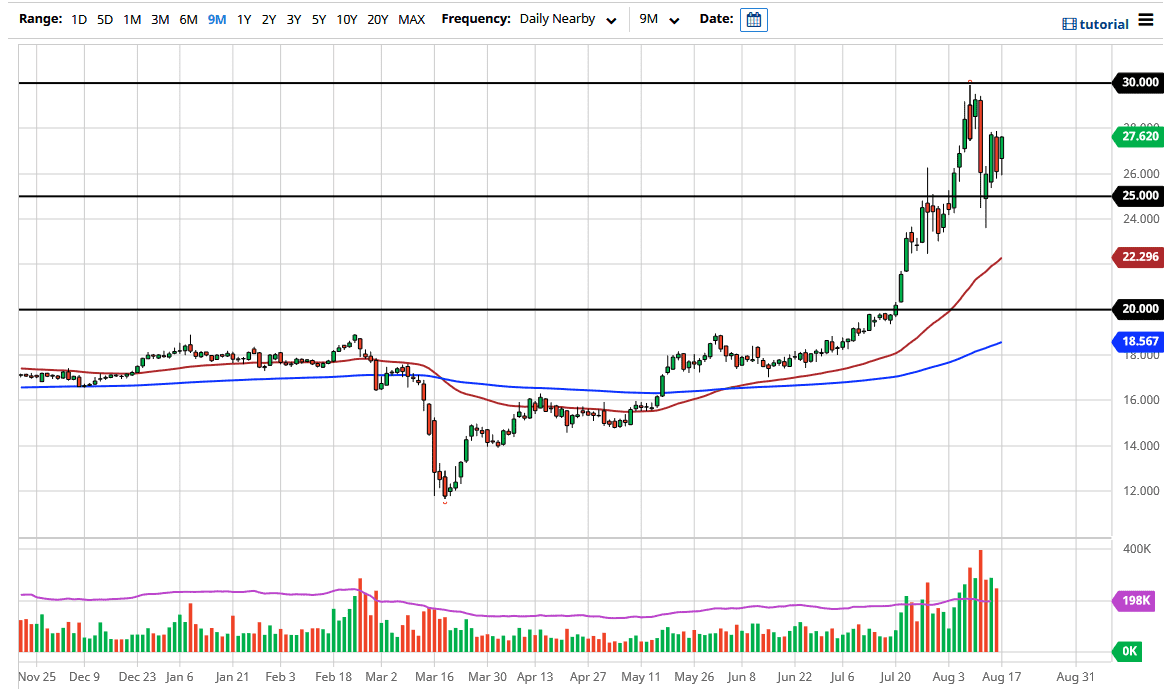This screenshot has height=694, width=1166.
Task: Open the hamburger menu icon
Action: (1146, 20)
